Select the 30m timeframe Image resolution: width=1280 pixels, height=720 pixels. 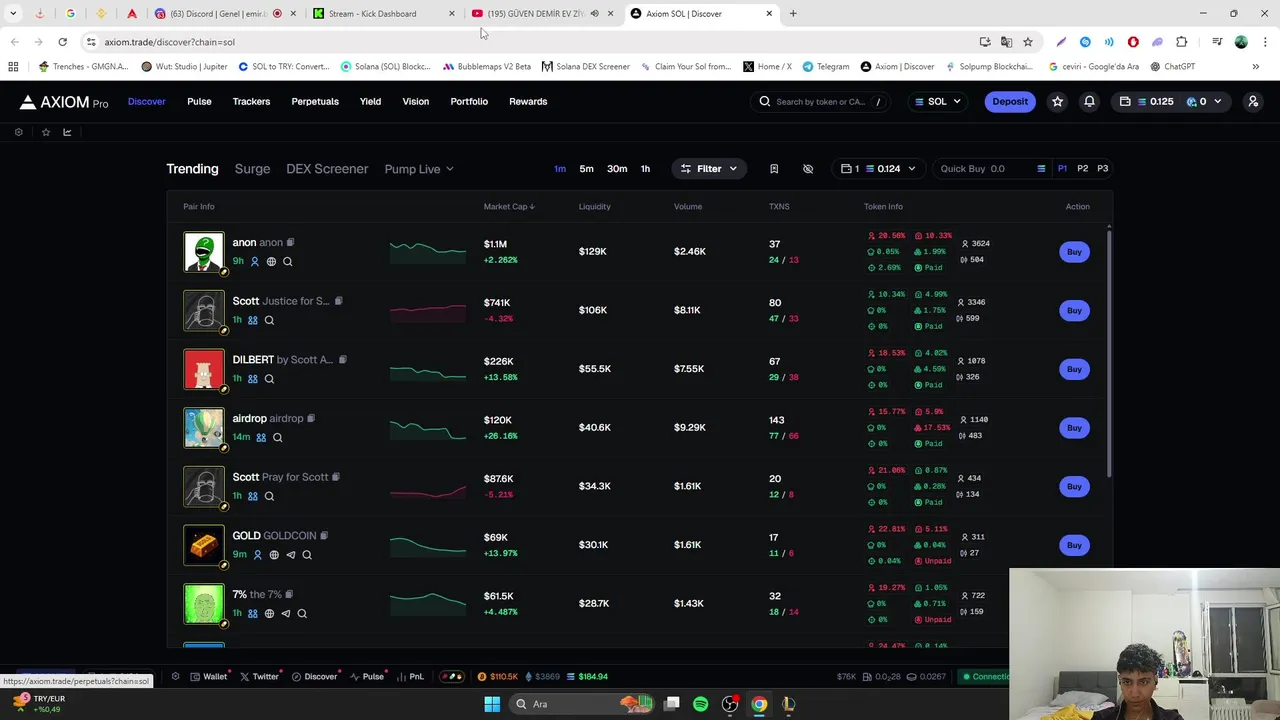point(617,169)
